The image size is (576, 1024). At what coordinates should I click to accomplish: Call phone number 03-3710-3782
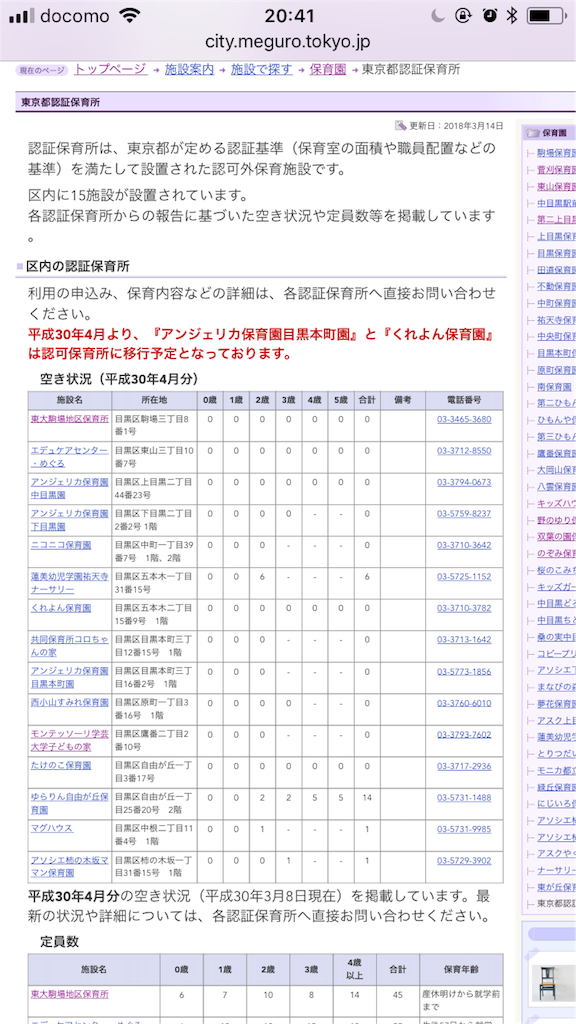click(x=464, y=607)
